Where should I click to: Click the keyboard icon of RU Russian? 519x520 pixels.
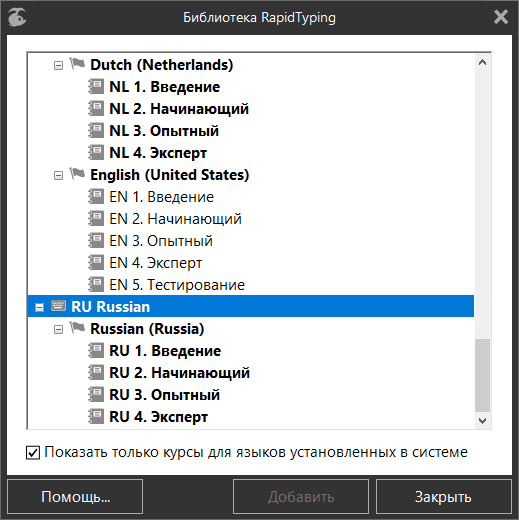click(x=58, y=306)
